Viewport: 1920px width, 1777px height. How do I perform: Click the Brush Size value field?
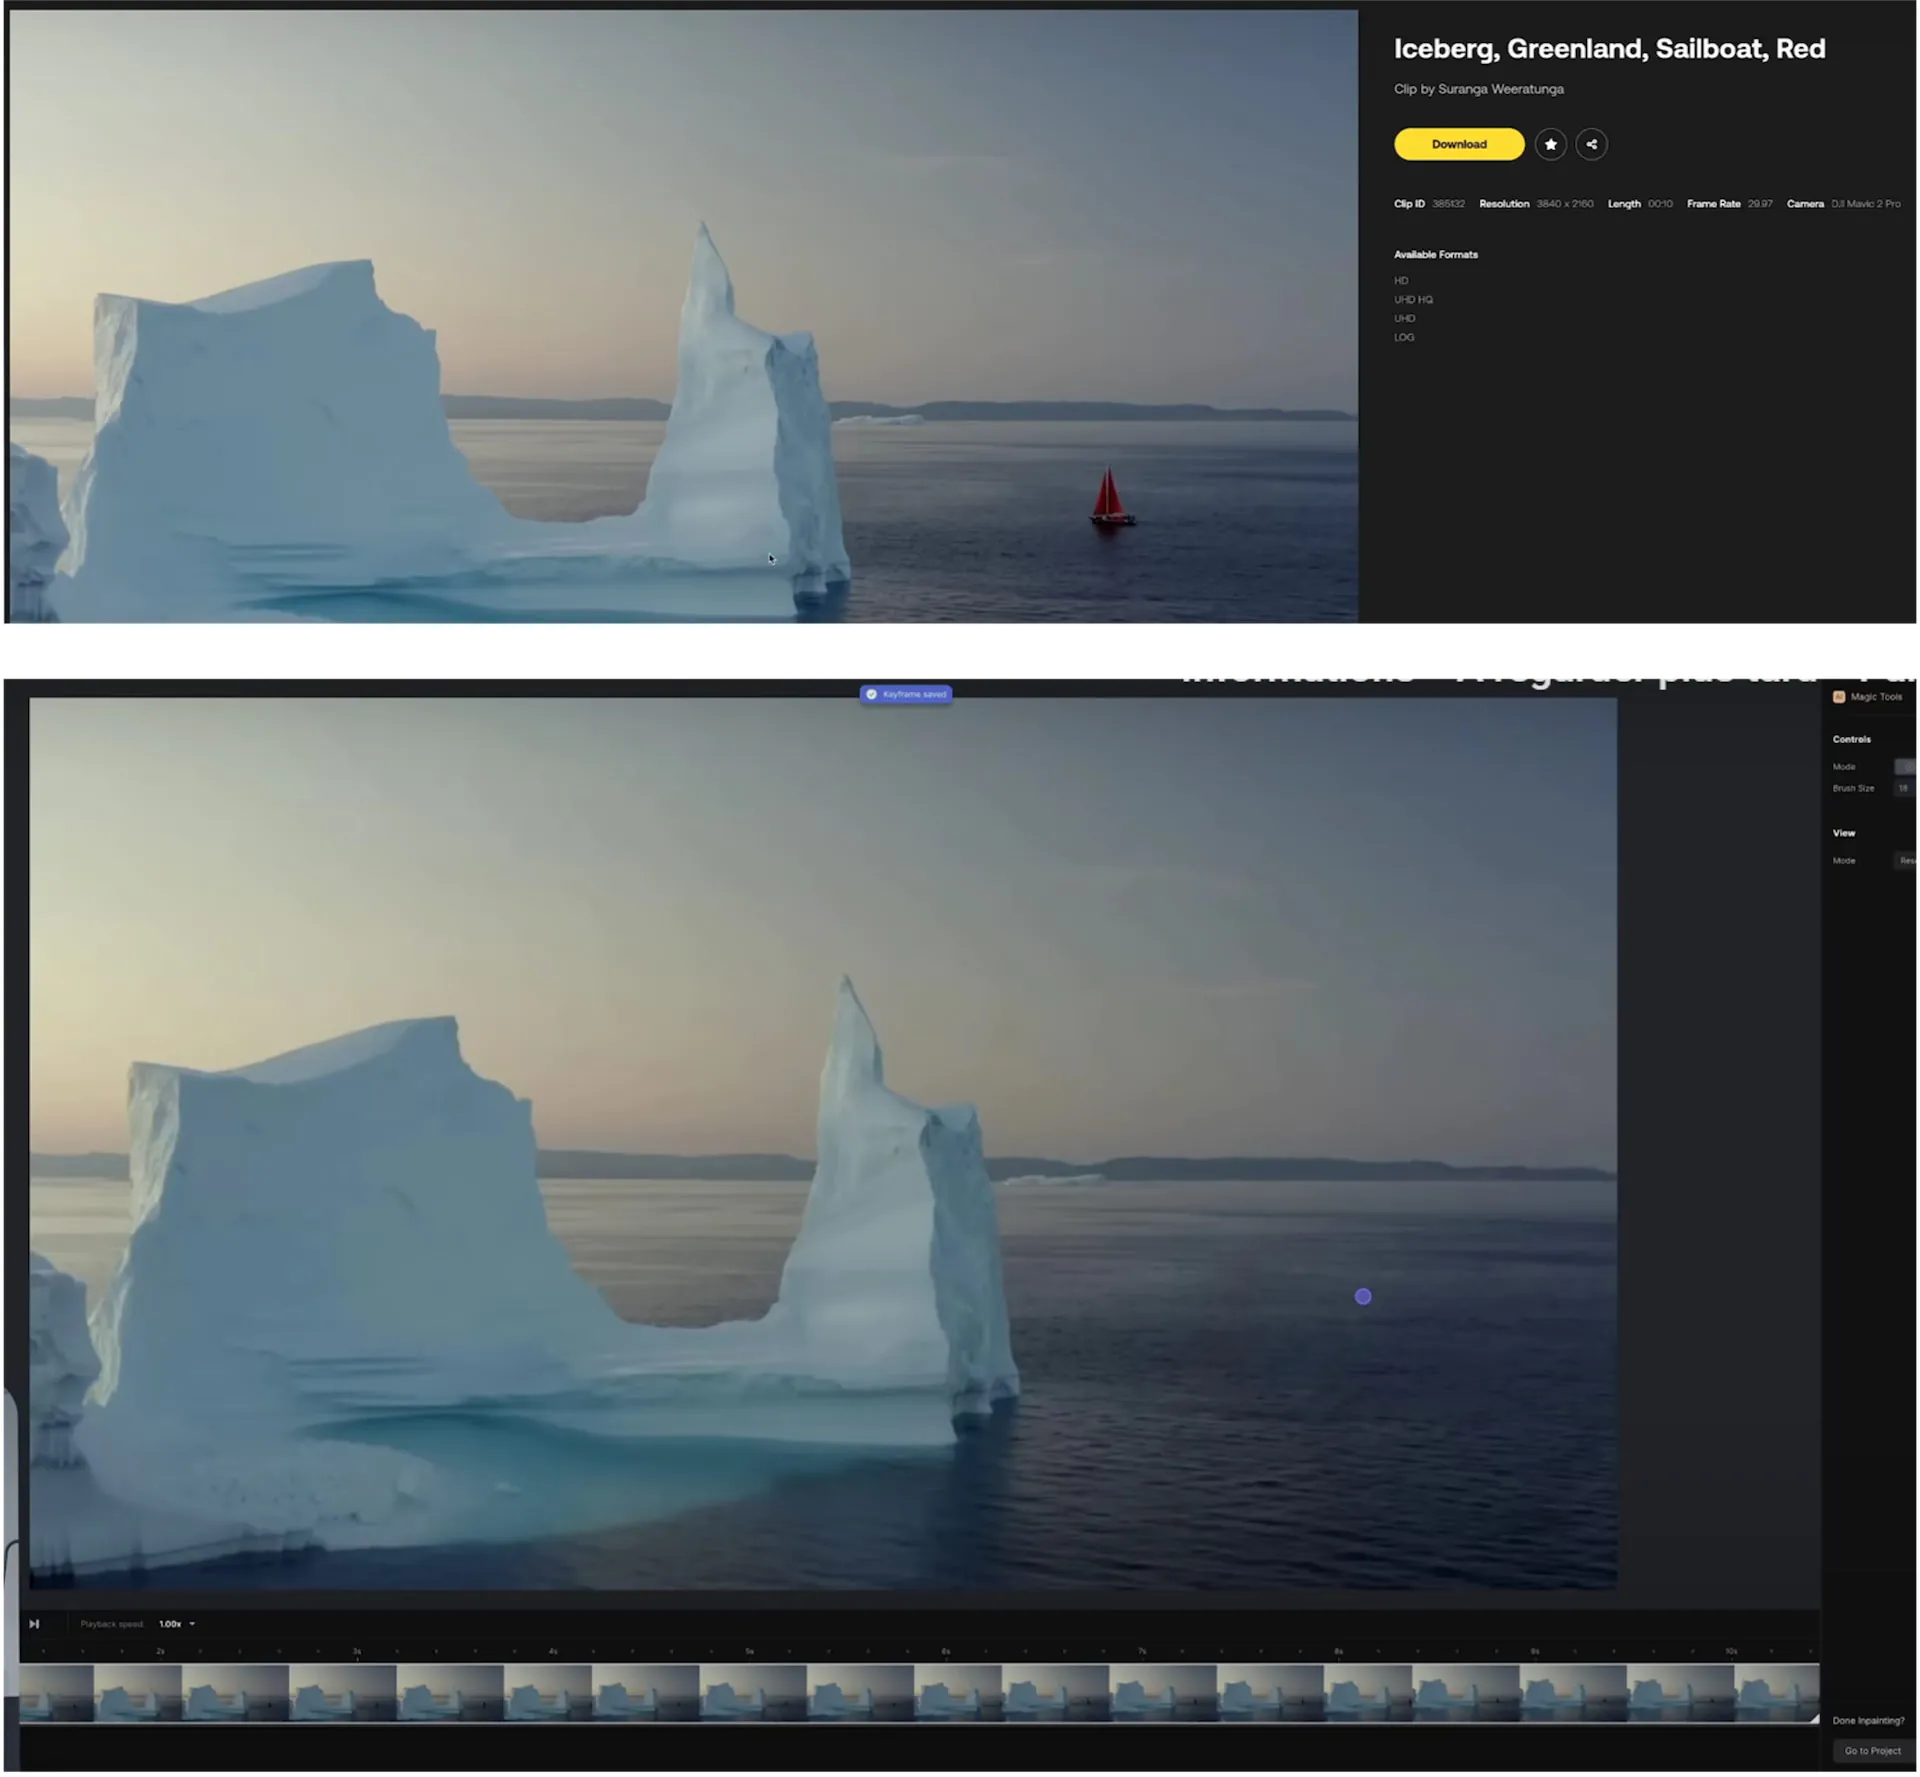(1903, 788)
